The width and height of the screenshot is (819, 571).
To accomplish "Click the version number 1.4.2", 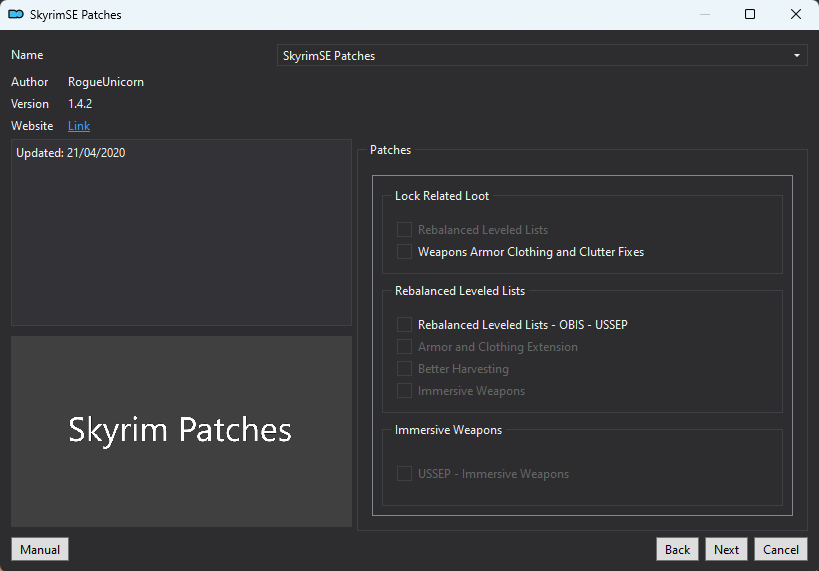I will [x=80, y=104].
